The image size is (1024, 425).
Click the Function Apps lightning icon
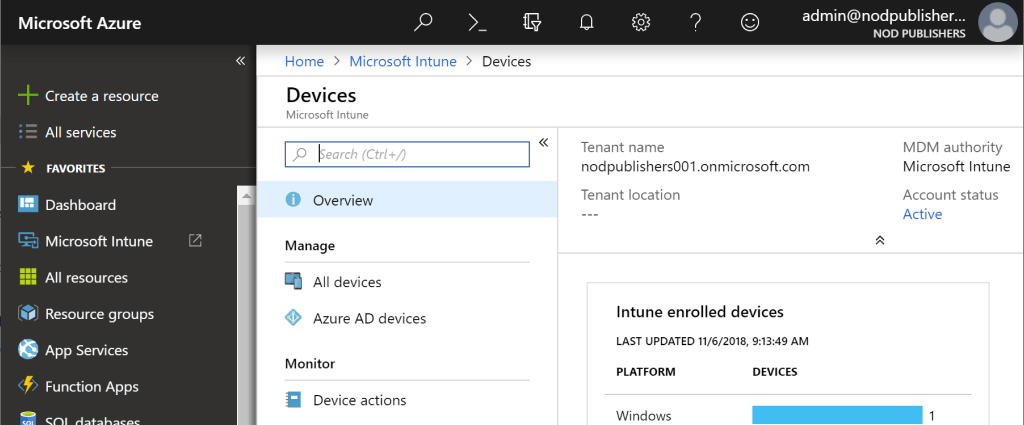tap(28, 386)
